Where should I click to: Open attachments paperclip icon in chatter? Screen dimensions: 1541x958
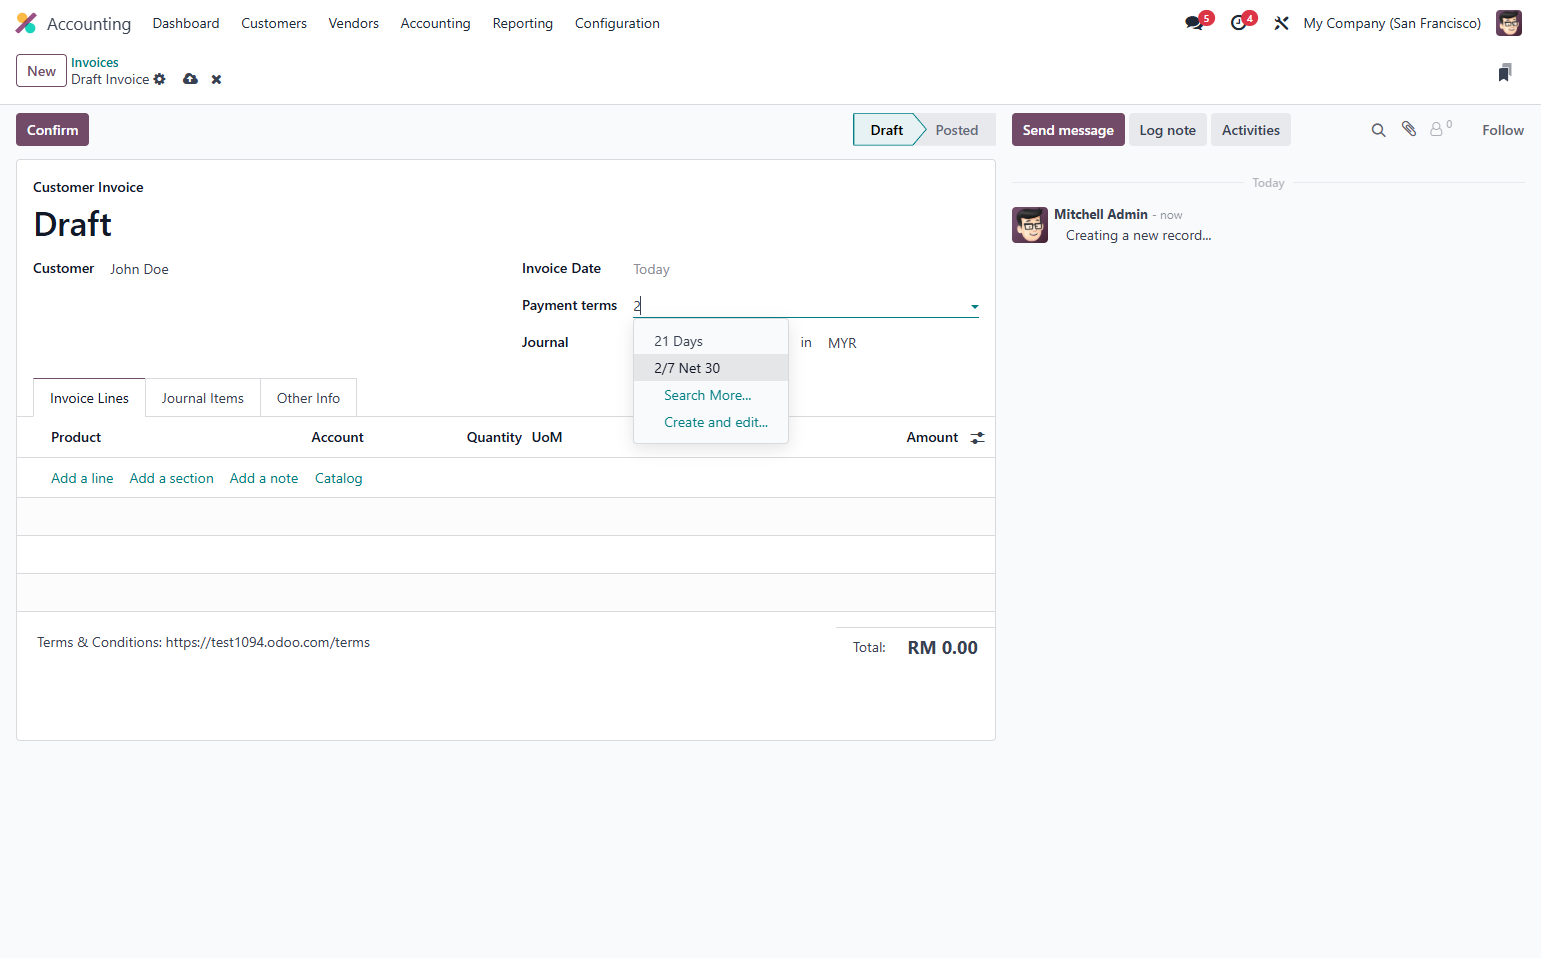[1409, 129]
